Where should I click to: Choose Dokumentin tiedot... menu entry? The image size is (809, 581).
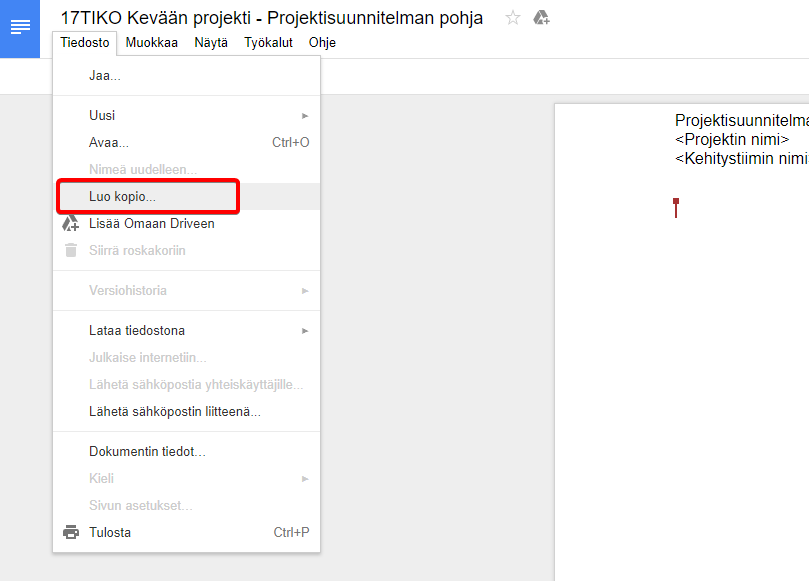coord(147,452)
